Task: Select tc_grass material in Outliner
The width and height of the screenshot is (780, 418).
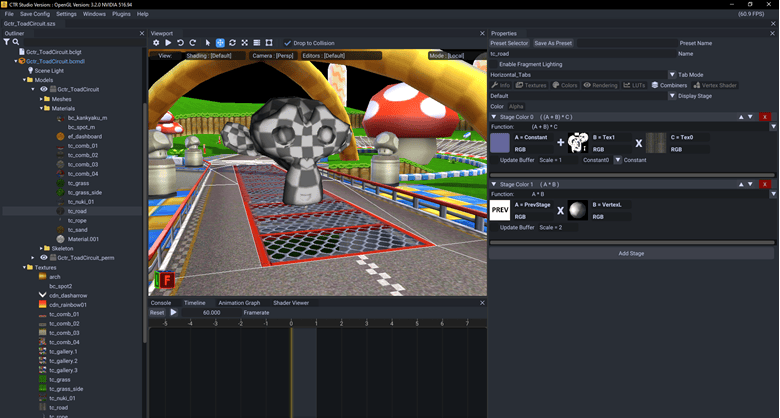Action: click(77, 183)
